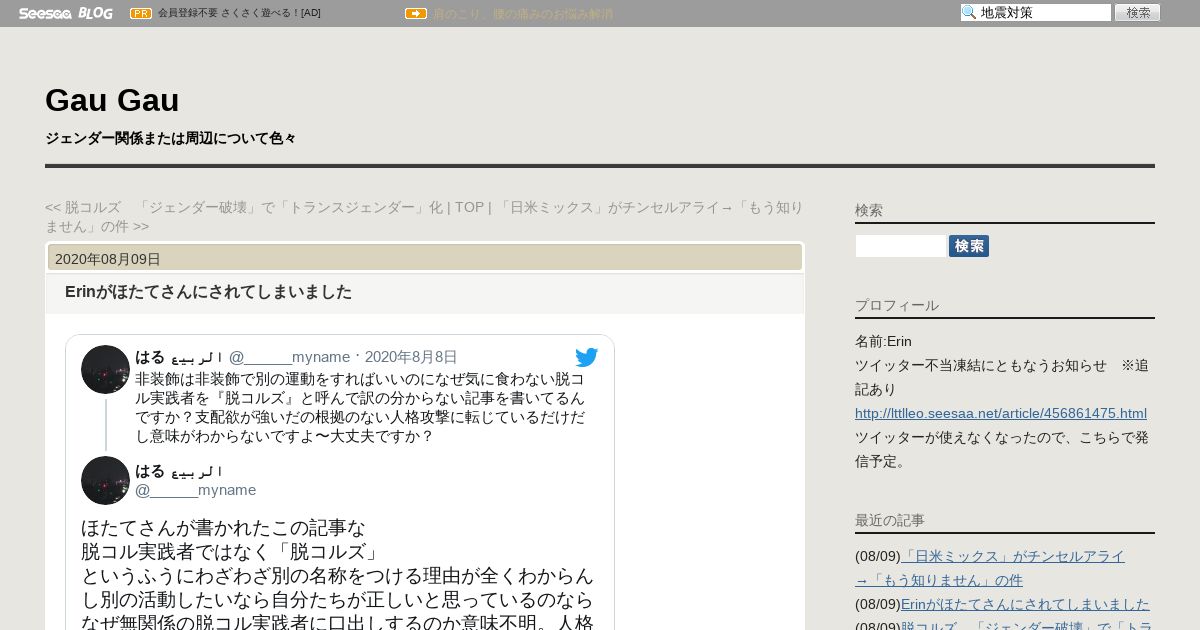Click the 最近の記事 sidebar heading
This screenshot has width=1200, height=630.
[x=890, y=520]
